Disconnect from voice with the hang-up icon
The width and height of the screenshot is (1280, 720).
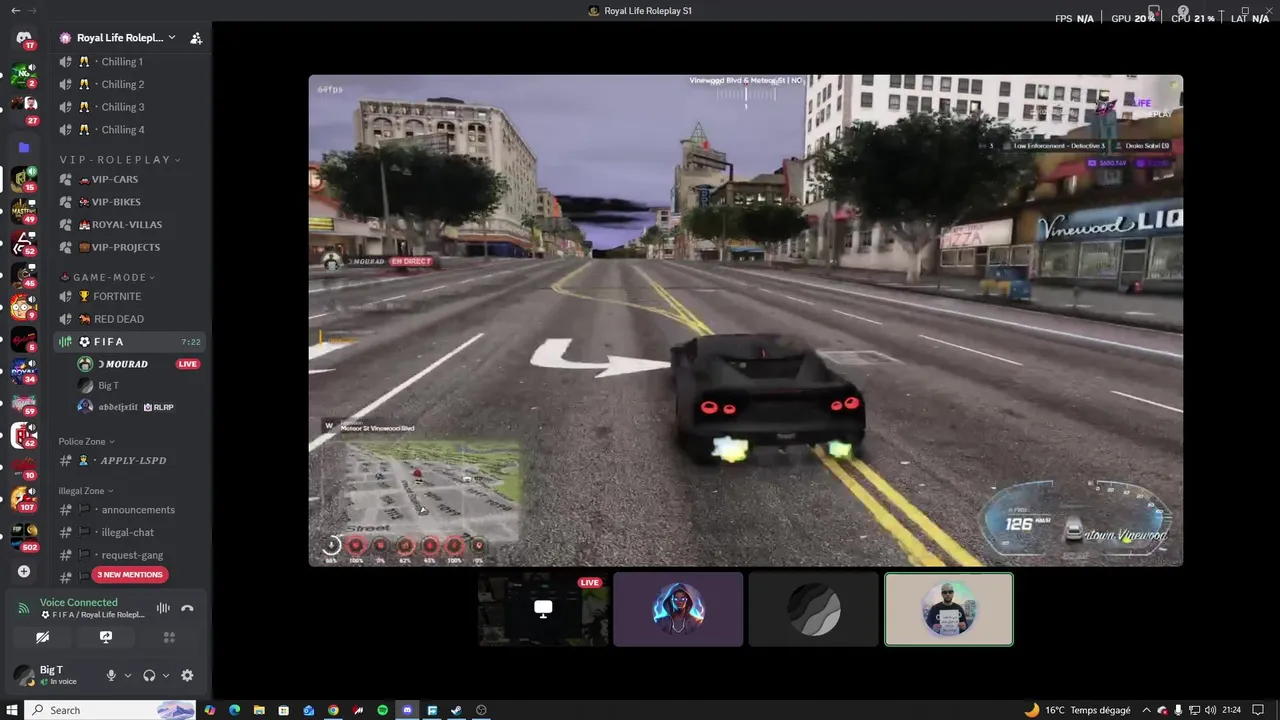coord(187,608)
